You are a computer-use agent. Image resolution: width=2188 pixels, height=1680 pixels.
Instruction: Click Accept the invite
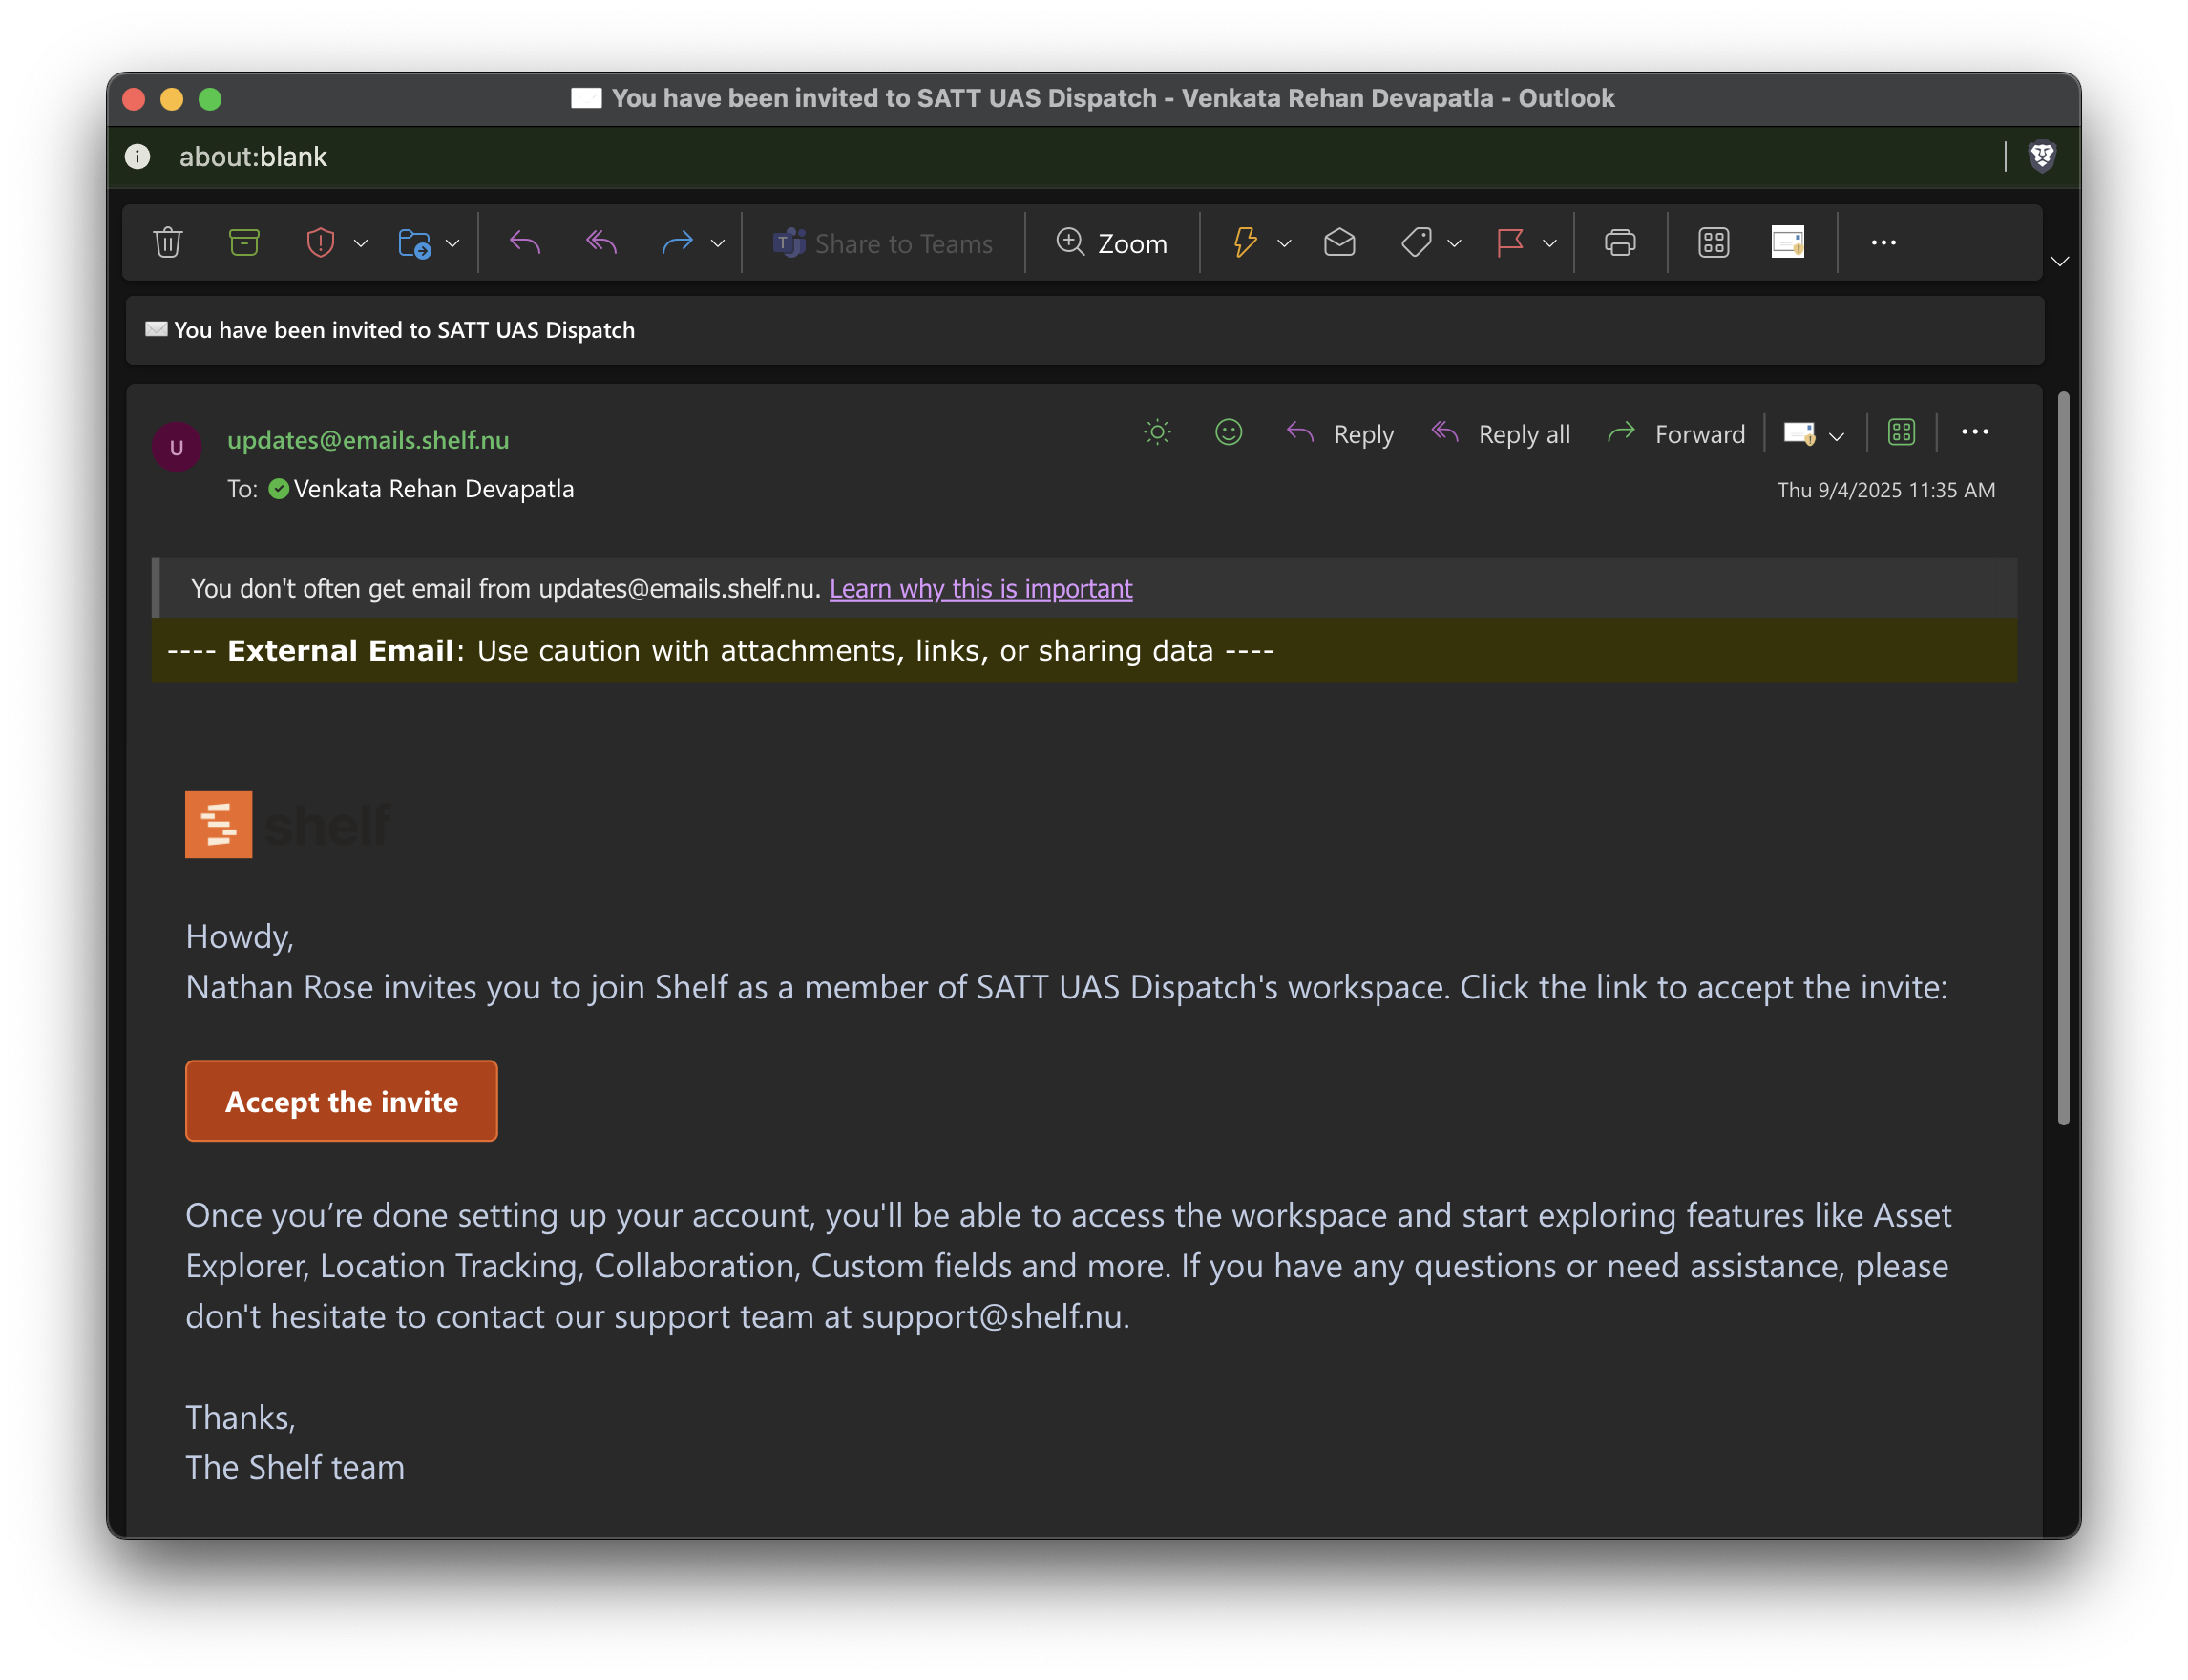(341, 1101)
